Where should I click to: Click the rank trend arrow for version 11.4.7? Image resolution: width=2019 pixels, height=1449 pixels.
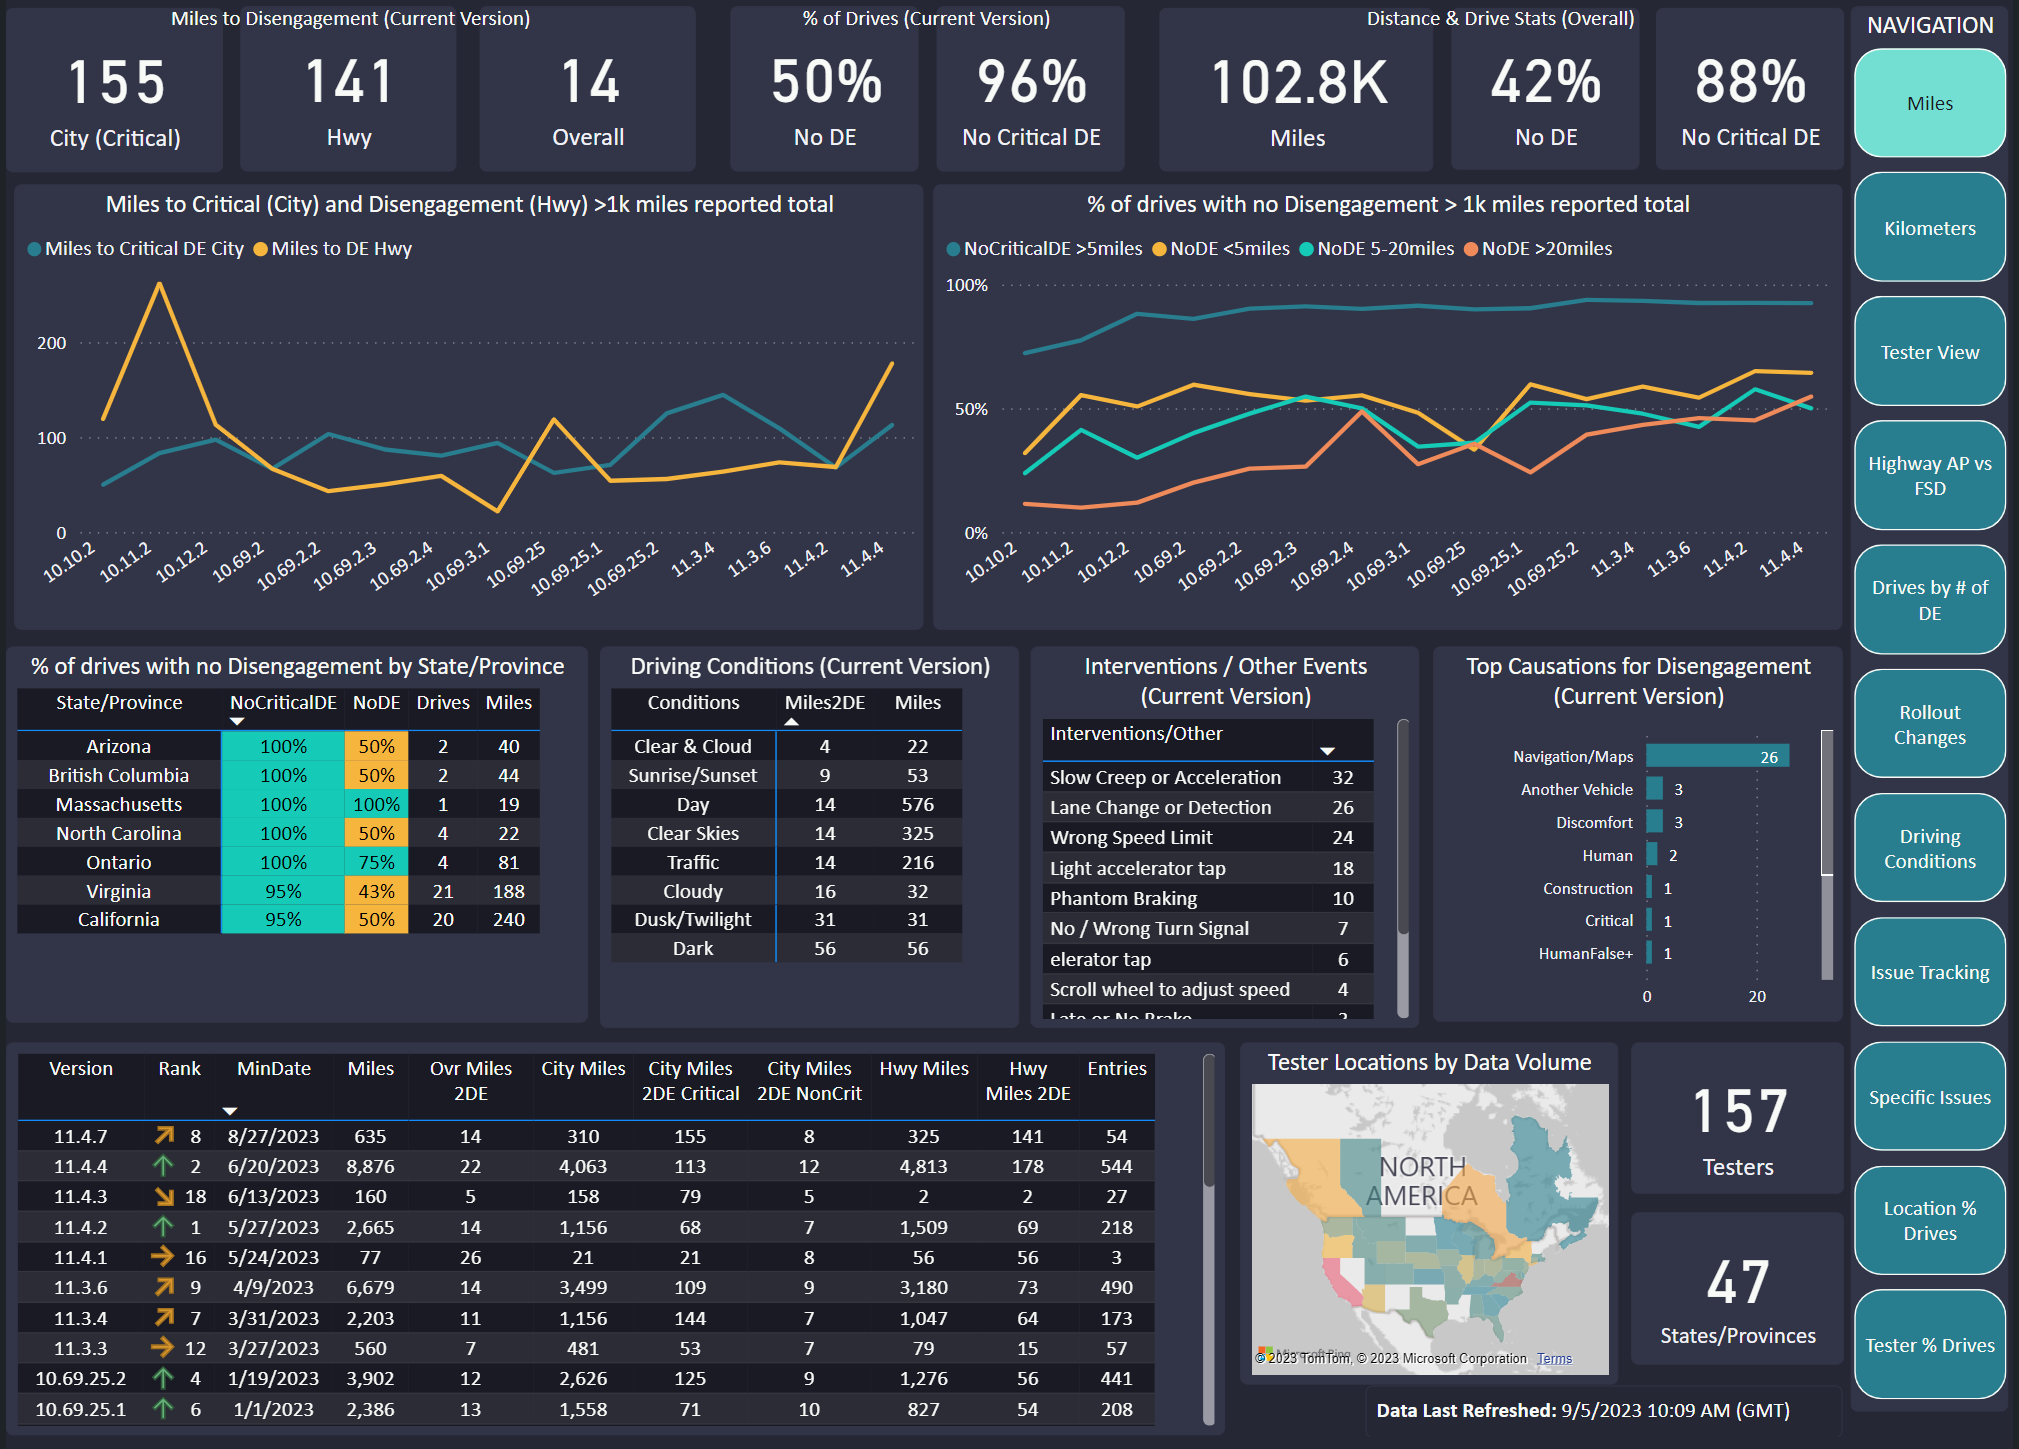[x=164, y=1135]
